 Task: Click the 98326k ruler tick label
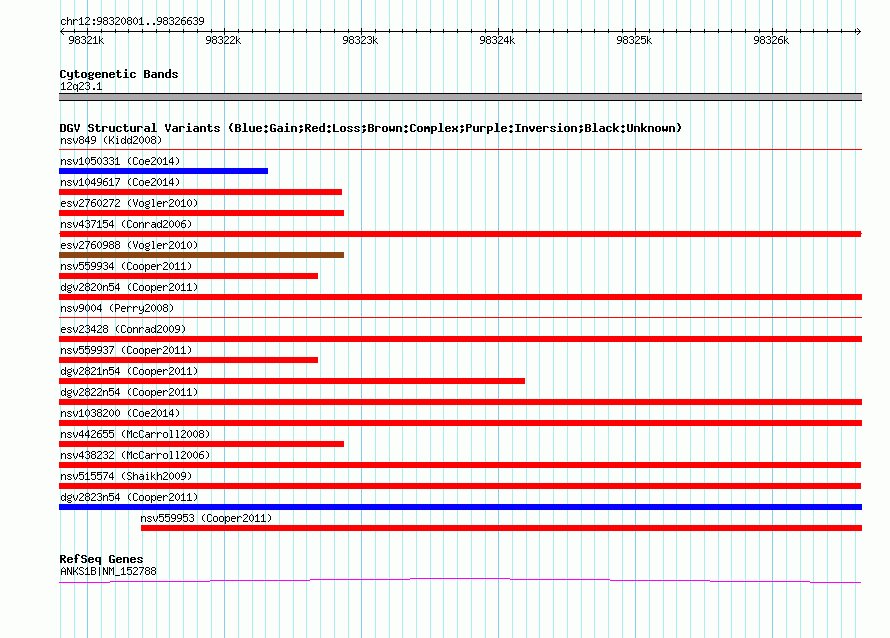[771, 40]
